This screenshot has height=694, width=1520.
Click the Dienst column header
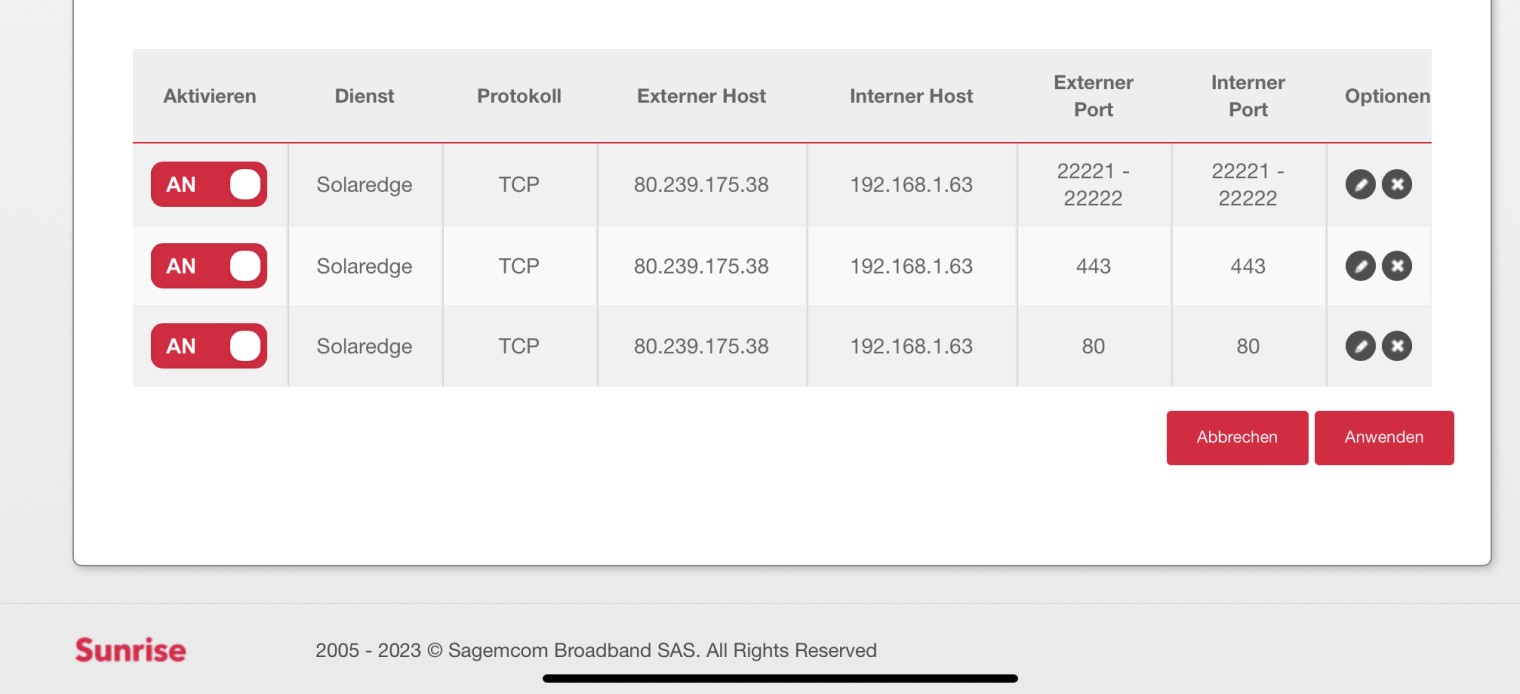pos(364,96)
